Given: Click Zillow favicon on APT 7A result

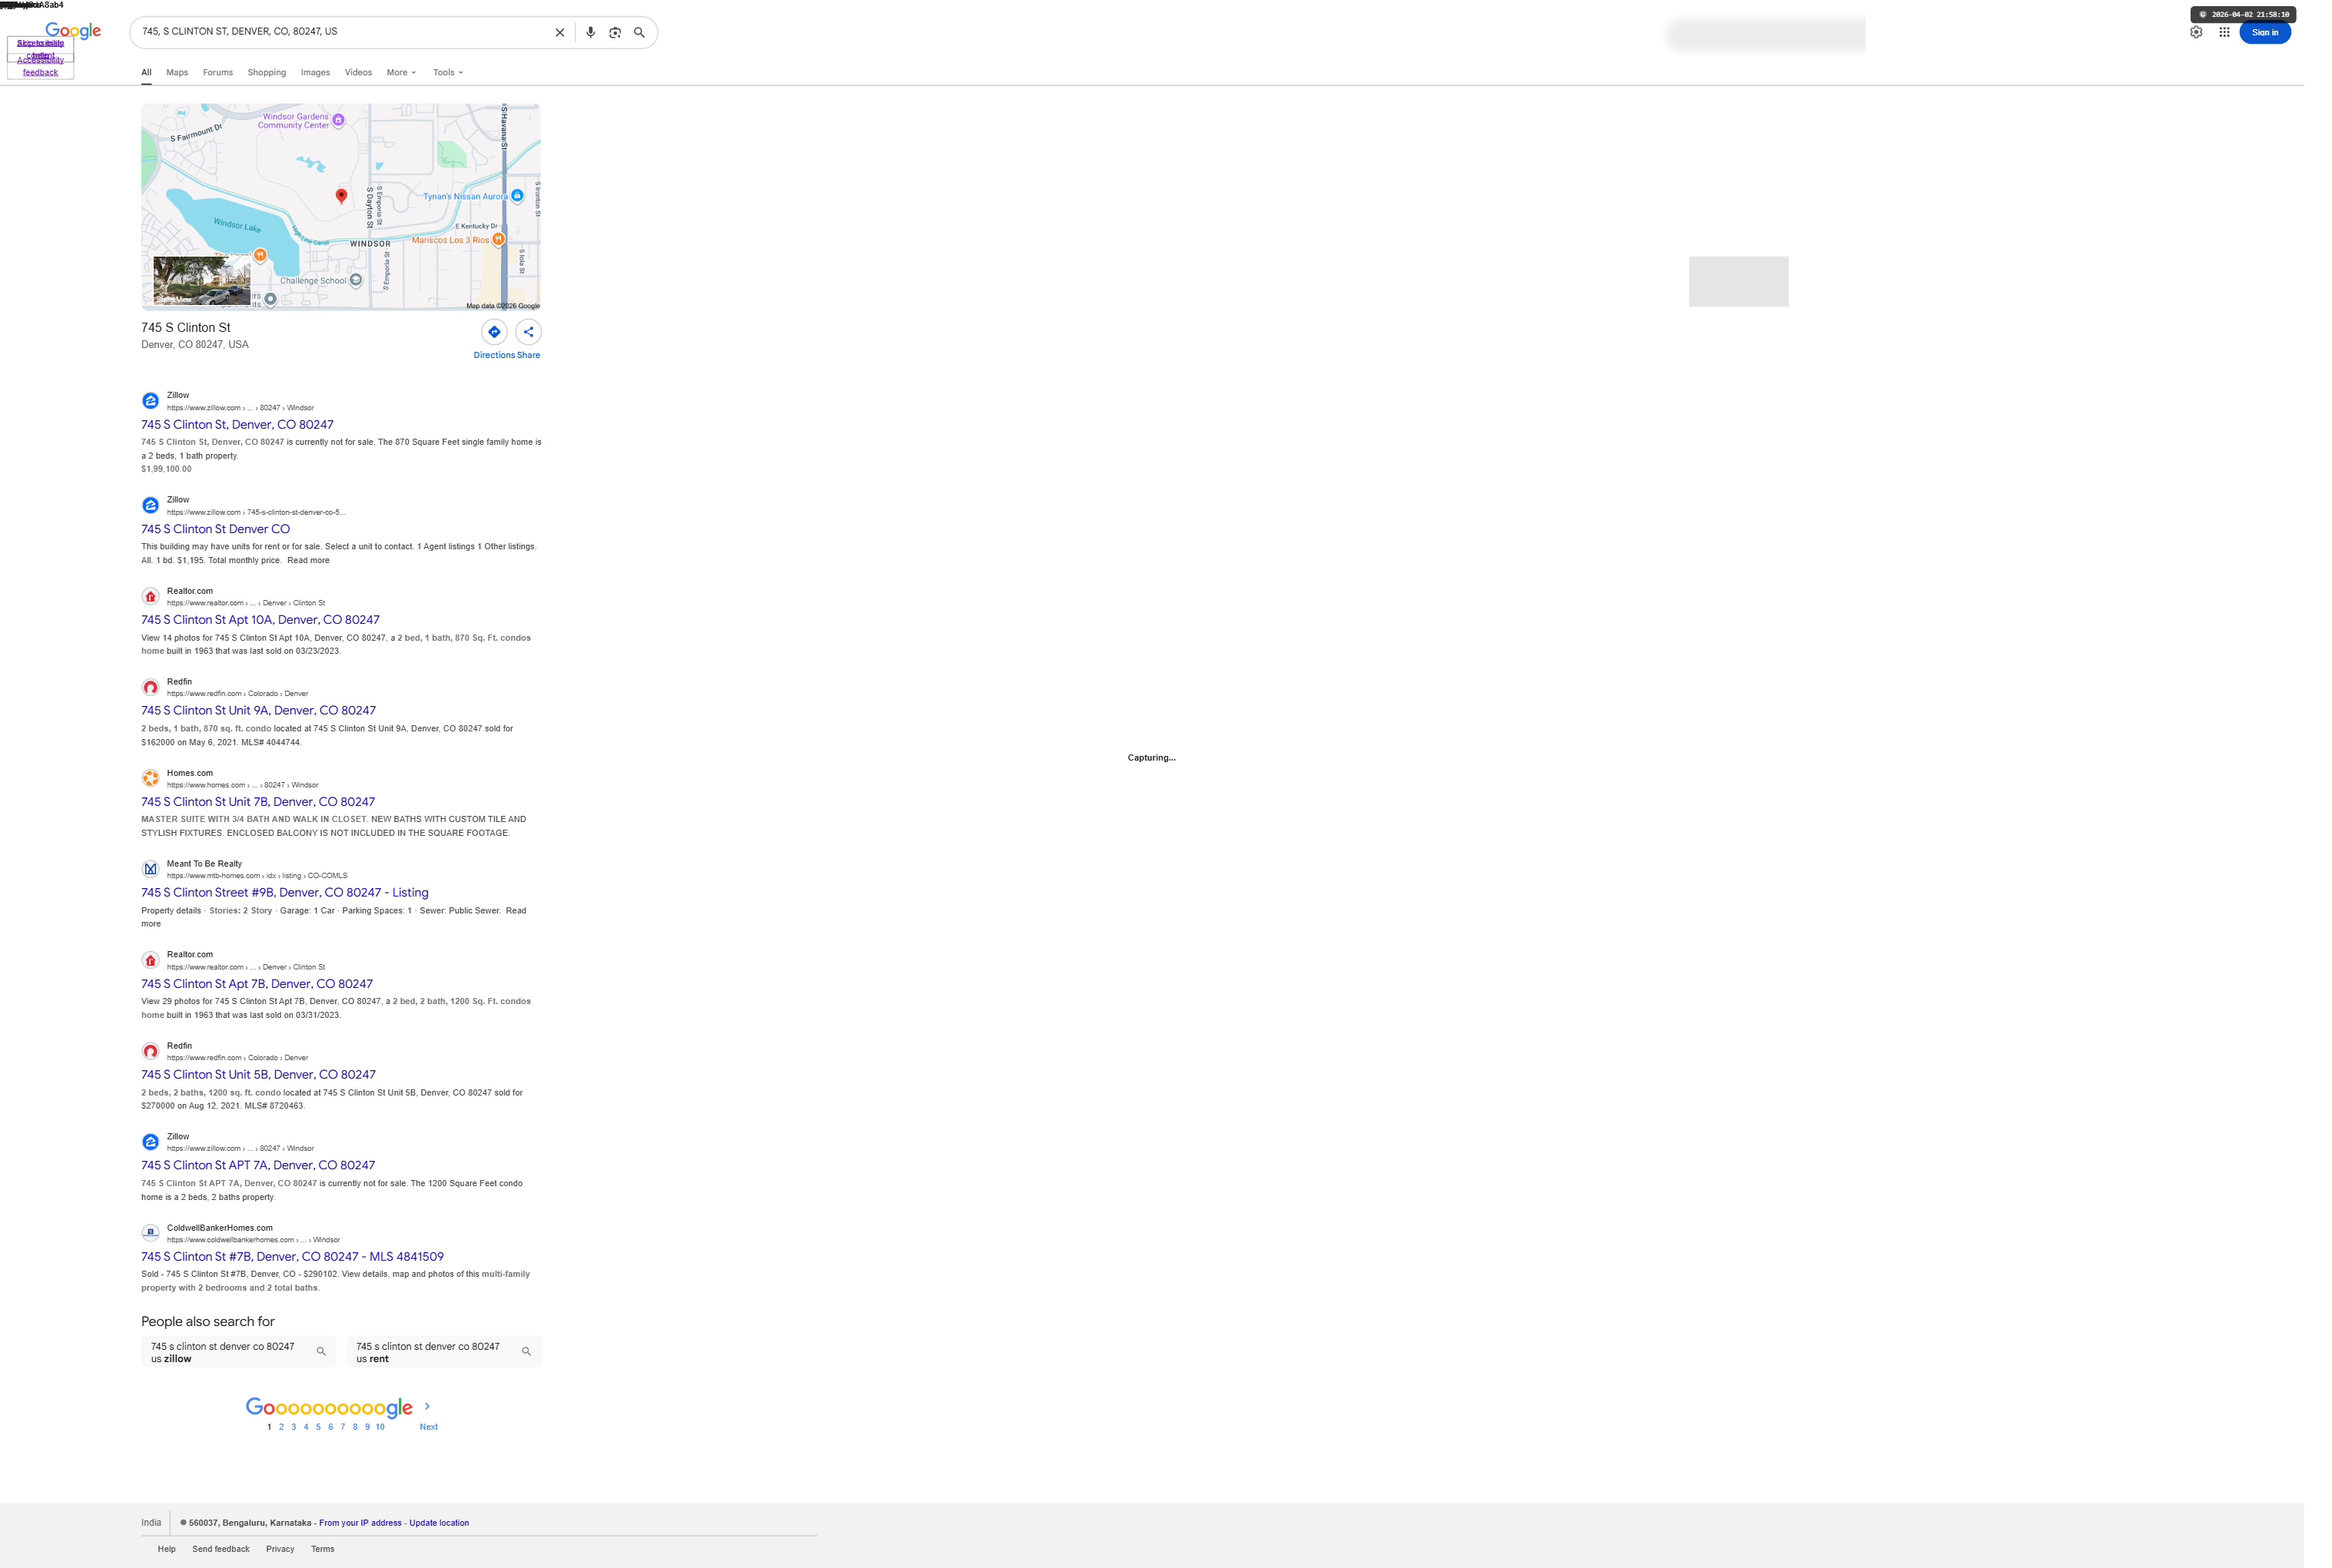Looking at the screenshot, I should [150, 1142].
